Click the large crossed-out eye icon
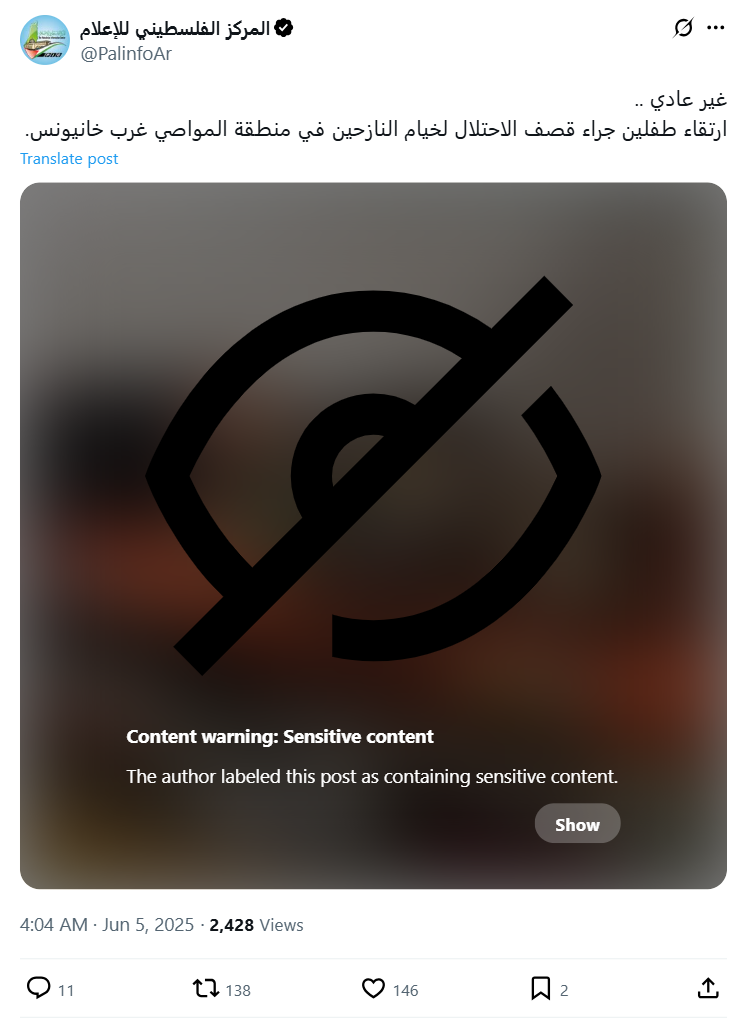 (x=373, y=476)
